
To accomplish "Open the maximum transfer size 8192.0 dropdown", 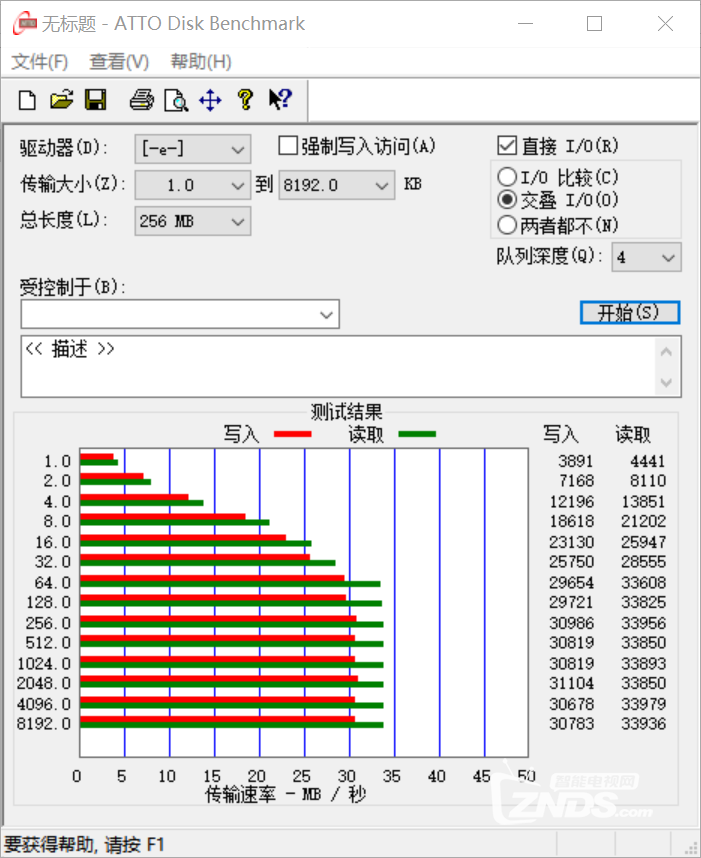I will [337, 185].
